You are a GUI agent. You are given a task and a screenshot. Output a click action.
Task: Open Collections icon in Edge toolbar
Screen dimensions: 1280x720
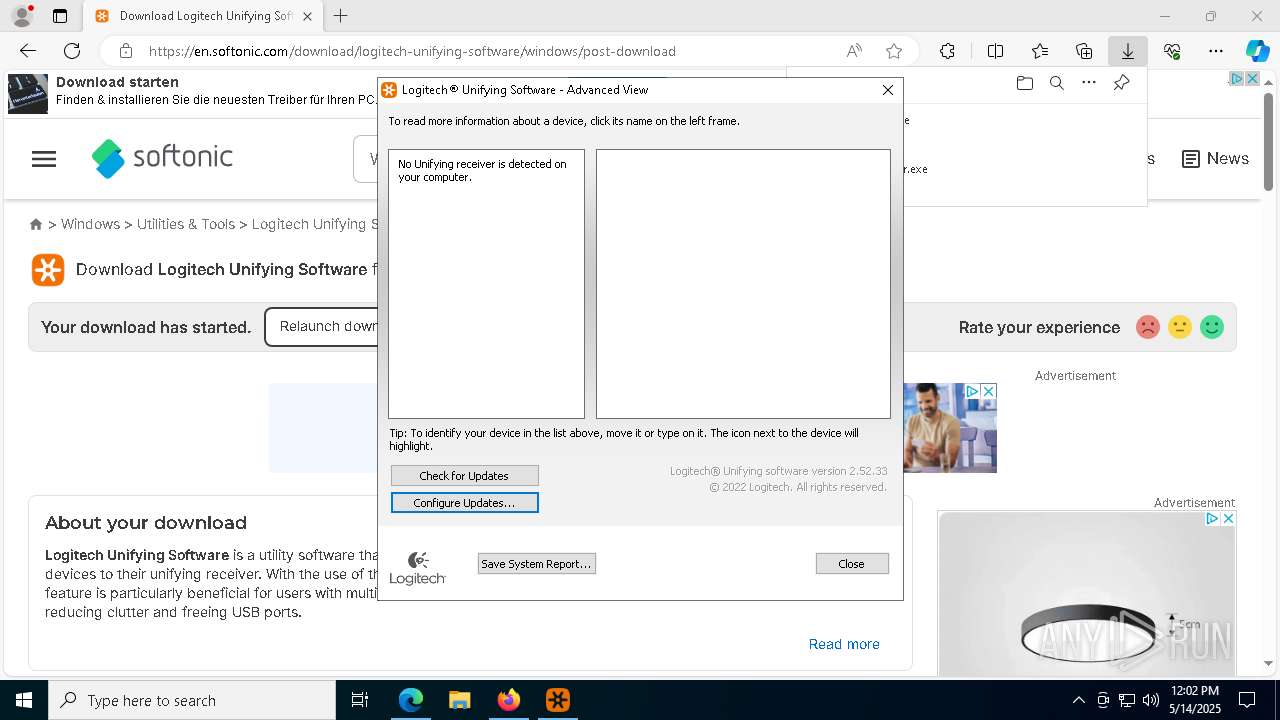coord(1084,51)
